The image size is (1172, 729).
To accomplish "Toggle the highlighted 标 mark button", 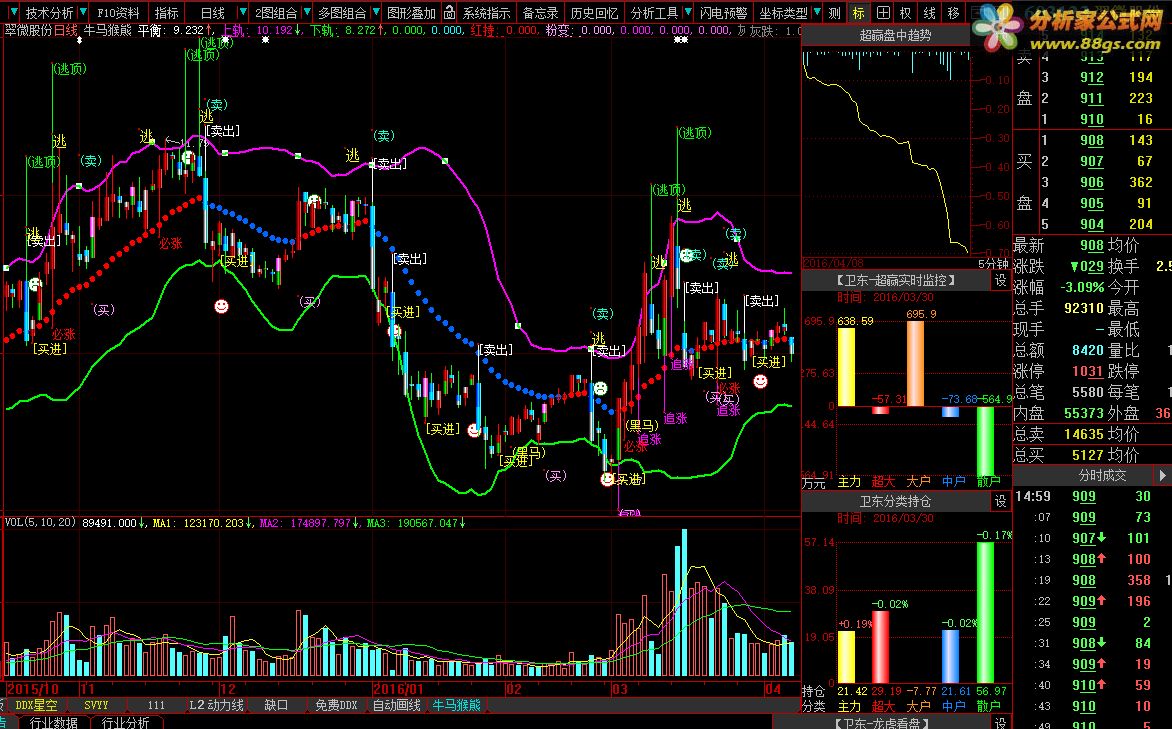I will pyautogui.click(x=859, y=13).
